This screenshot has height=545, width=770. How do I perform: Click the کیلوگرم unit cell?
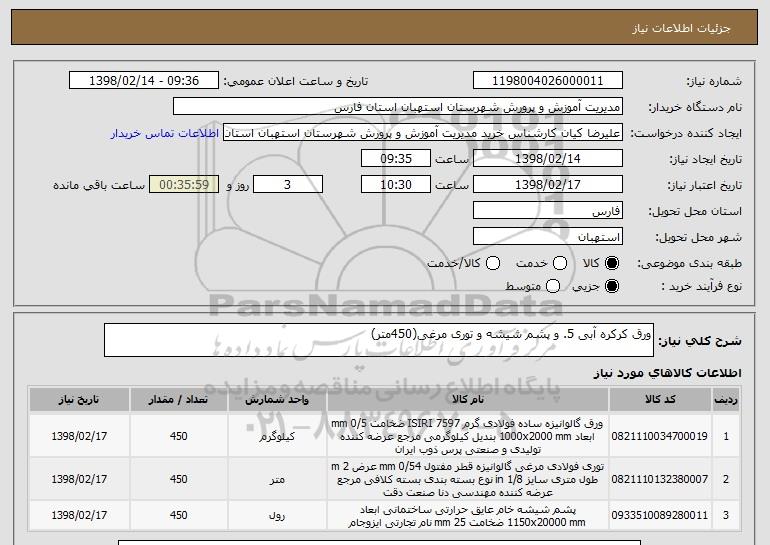coord(277,436)
